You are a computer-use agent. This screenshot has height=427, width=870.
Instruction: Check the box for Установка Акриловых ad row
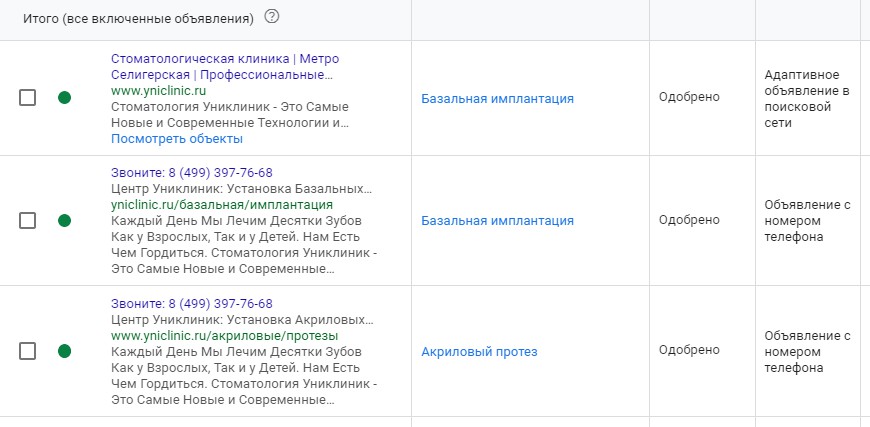click(27, 351)
